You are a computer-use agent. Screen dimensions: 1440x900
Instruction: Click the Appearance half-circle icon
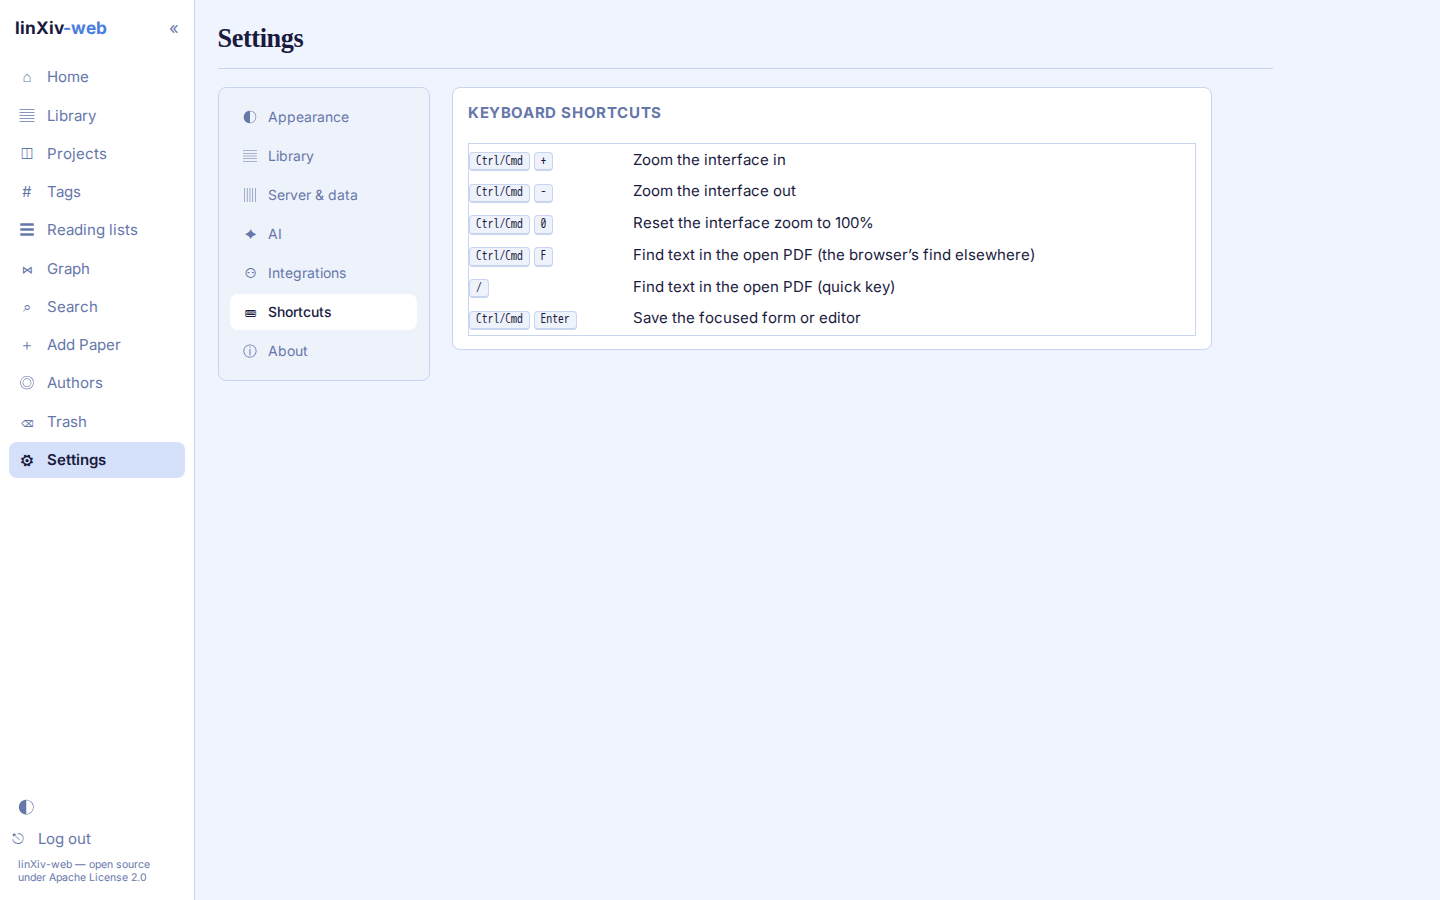tap(250, 117)
